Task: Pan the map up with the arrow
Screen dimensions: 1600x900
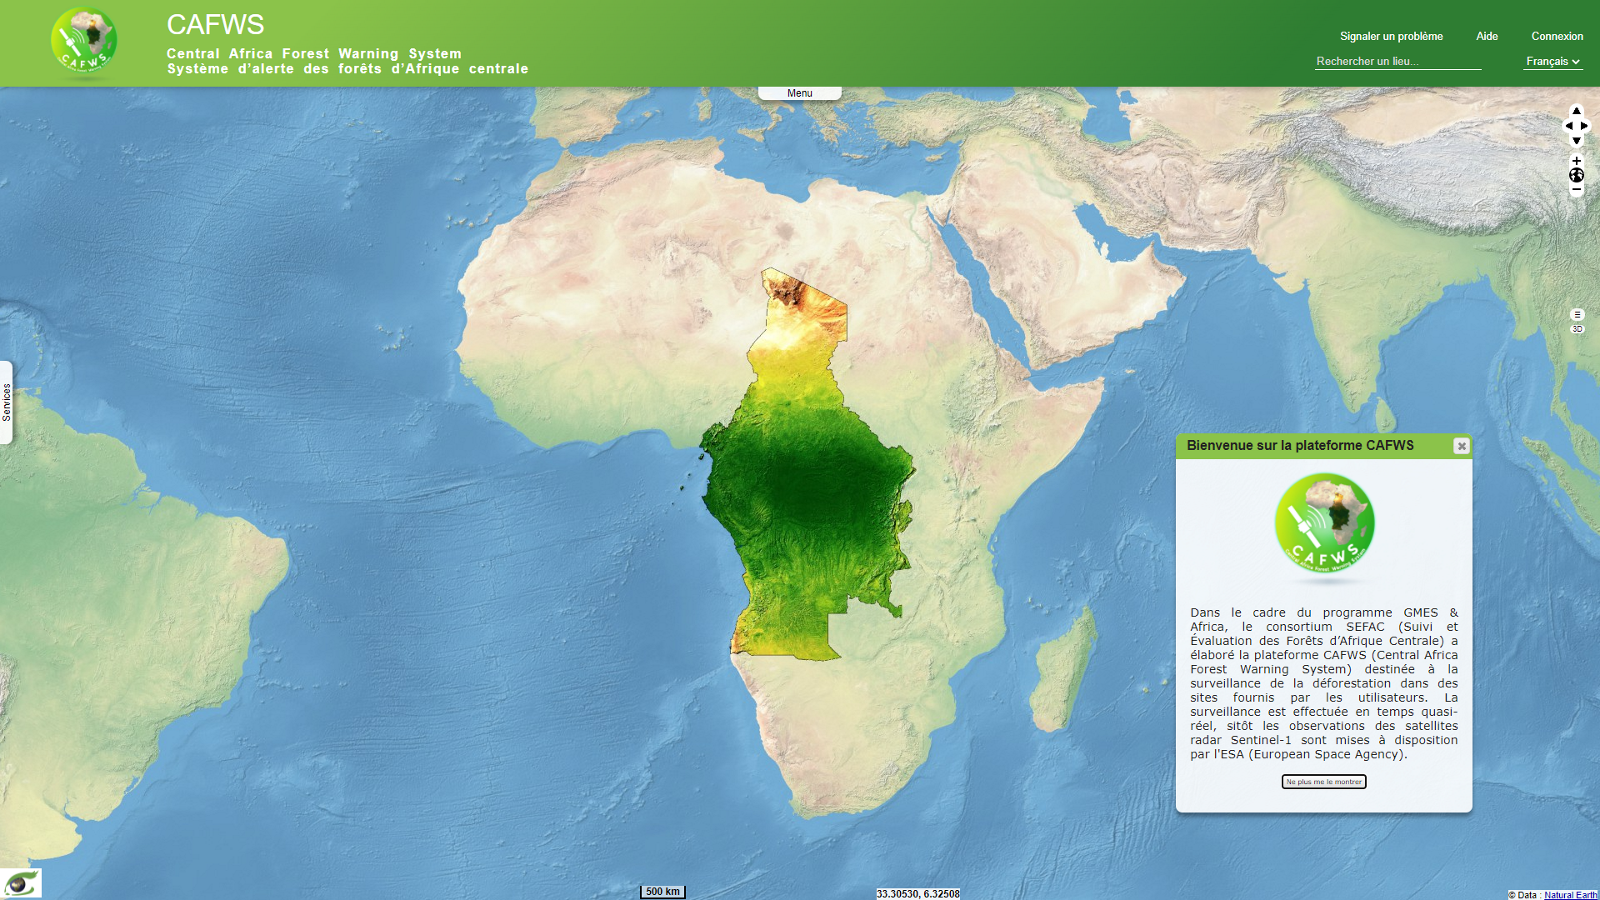Action: (x=1576, y=111)
